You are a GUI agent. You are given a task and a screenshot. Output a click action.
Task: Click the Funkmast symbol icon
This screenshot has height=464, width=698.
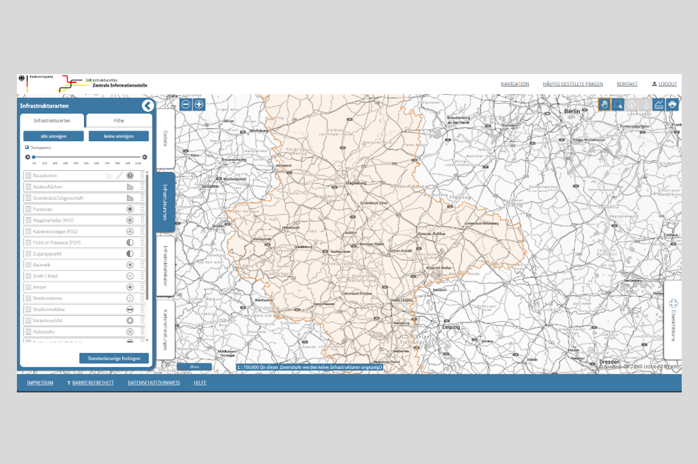130,209
